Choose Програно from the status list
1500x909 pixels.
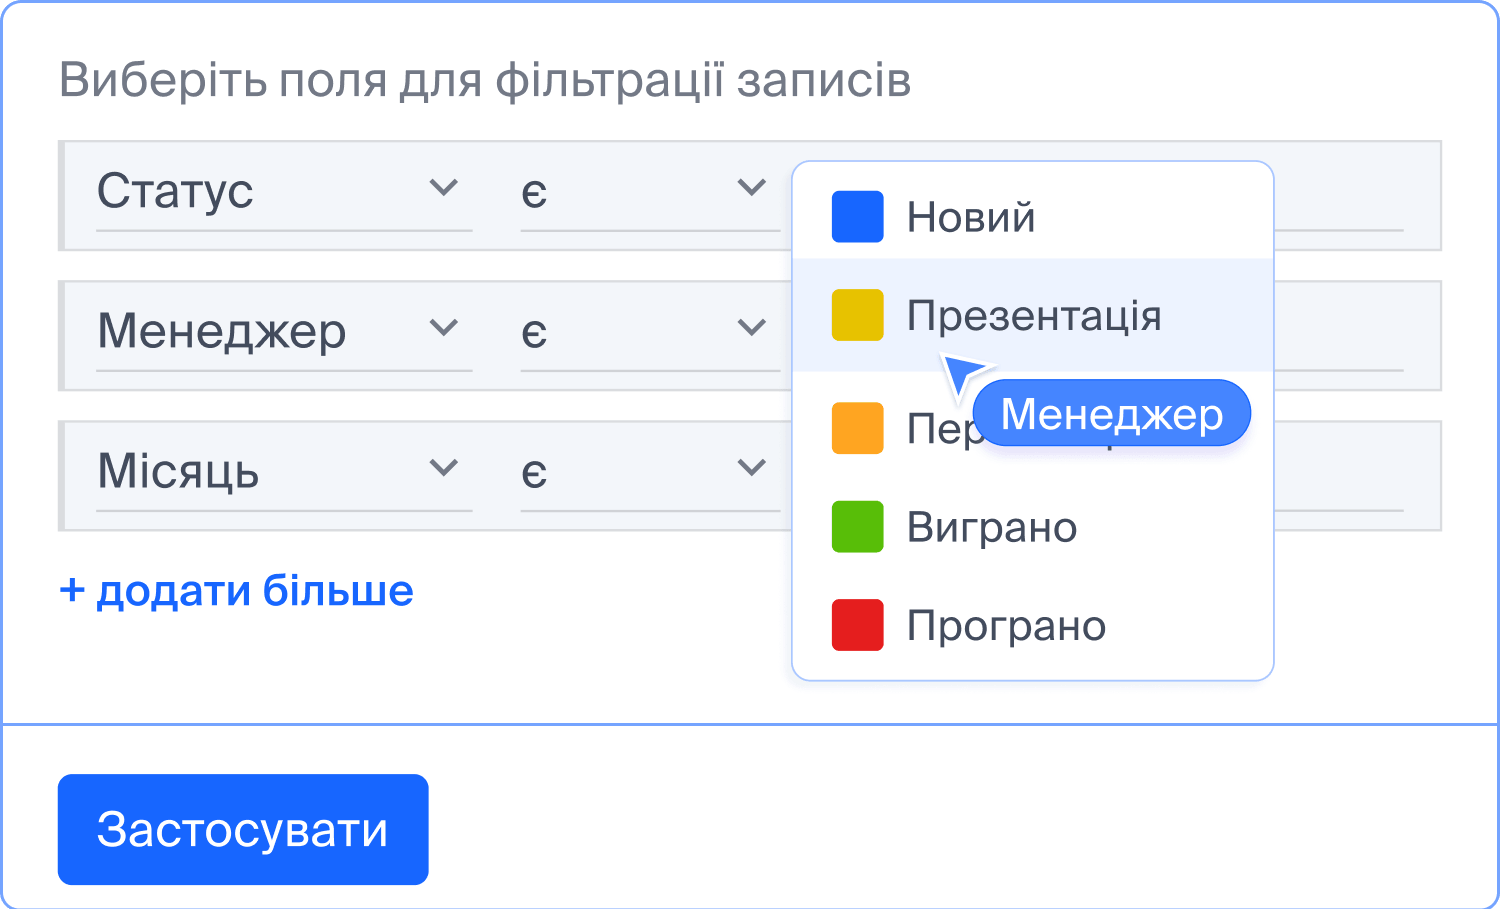1005,625
